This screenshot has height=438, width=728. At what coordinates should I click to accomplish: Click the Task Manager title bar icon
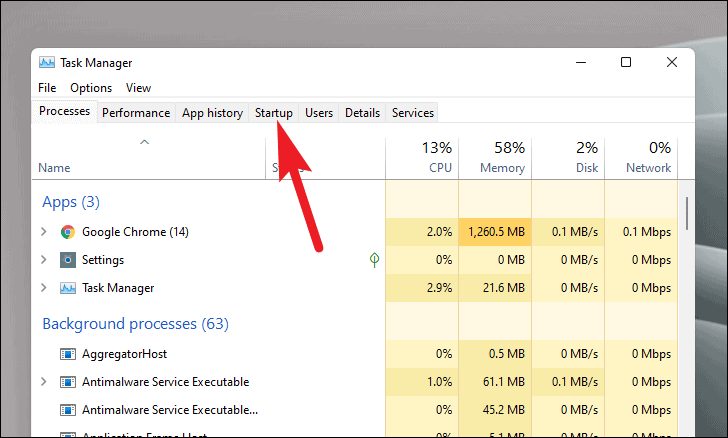coord(46,62)
